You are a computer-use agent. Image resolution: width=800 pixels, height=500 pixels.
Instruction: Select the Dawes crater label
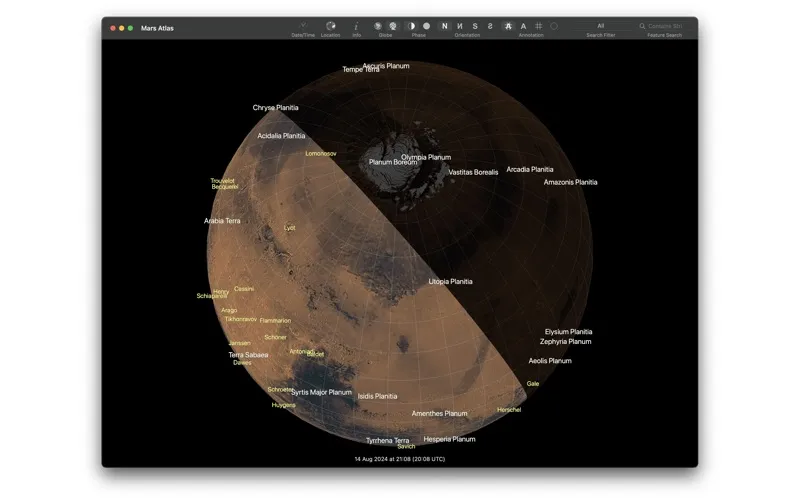point(242,363)
